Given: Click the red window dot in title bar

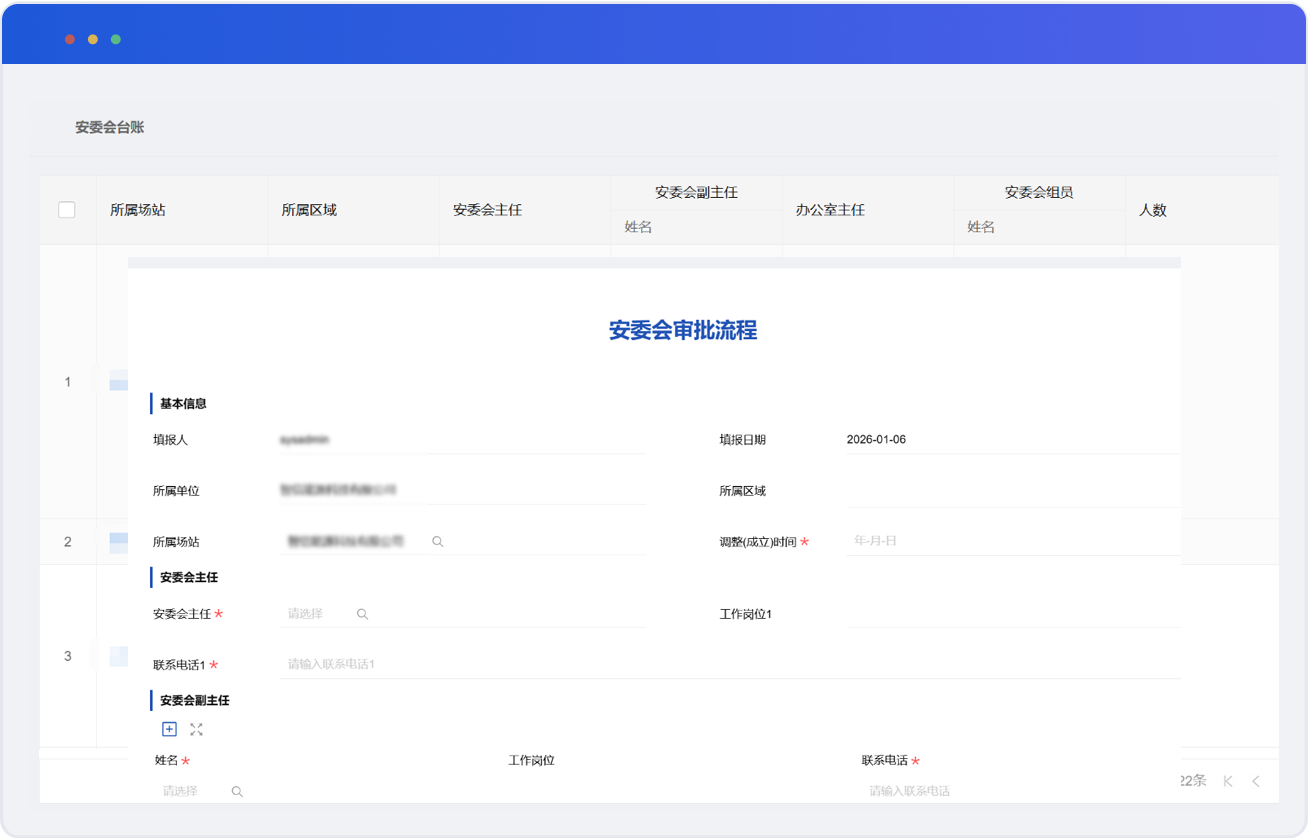Looking at the screenshot, I should pos(70,39).
